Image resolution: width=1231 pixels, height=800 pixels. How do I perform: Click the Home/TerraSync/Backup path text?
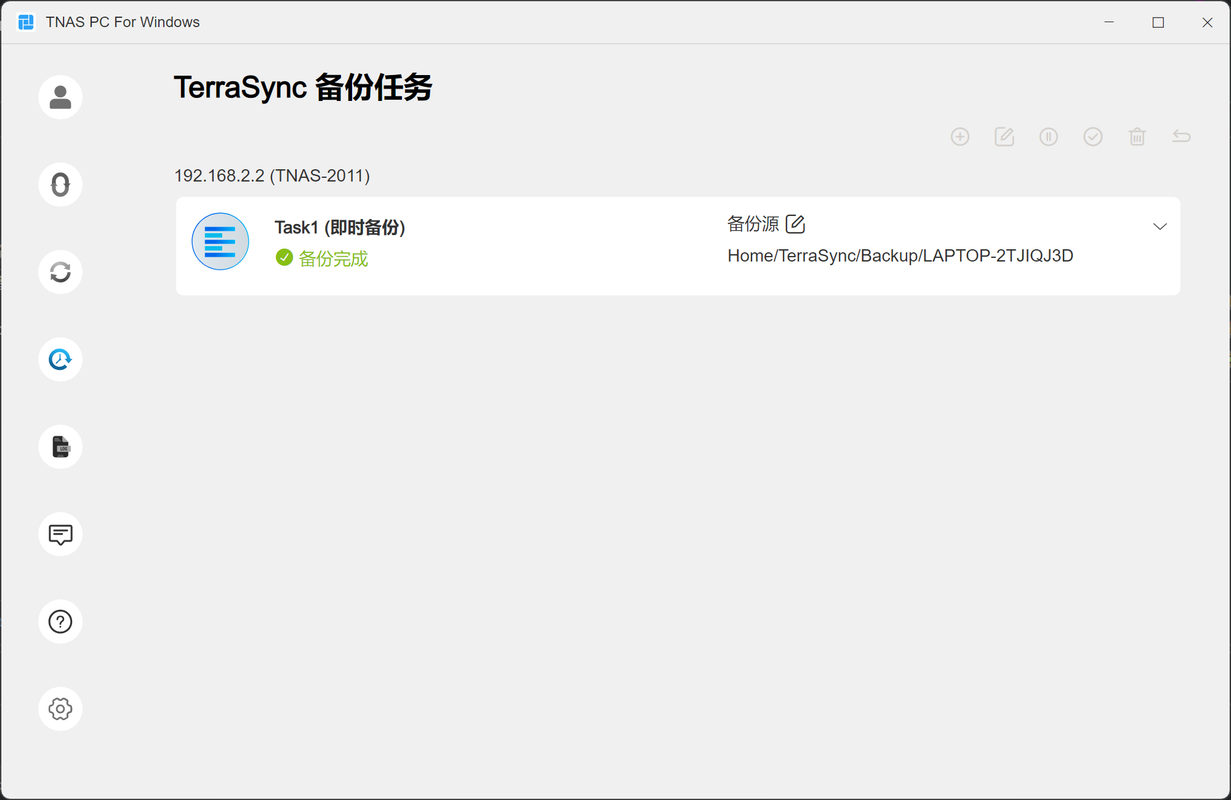tap(900, 256)
